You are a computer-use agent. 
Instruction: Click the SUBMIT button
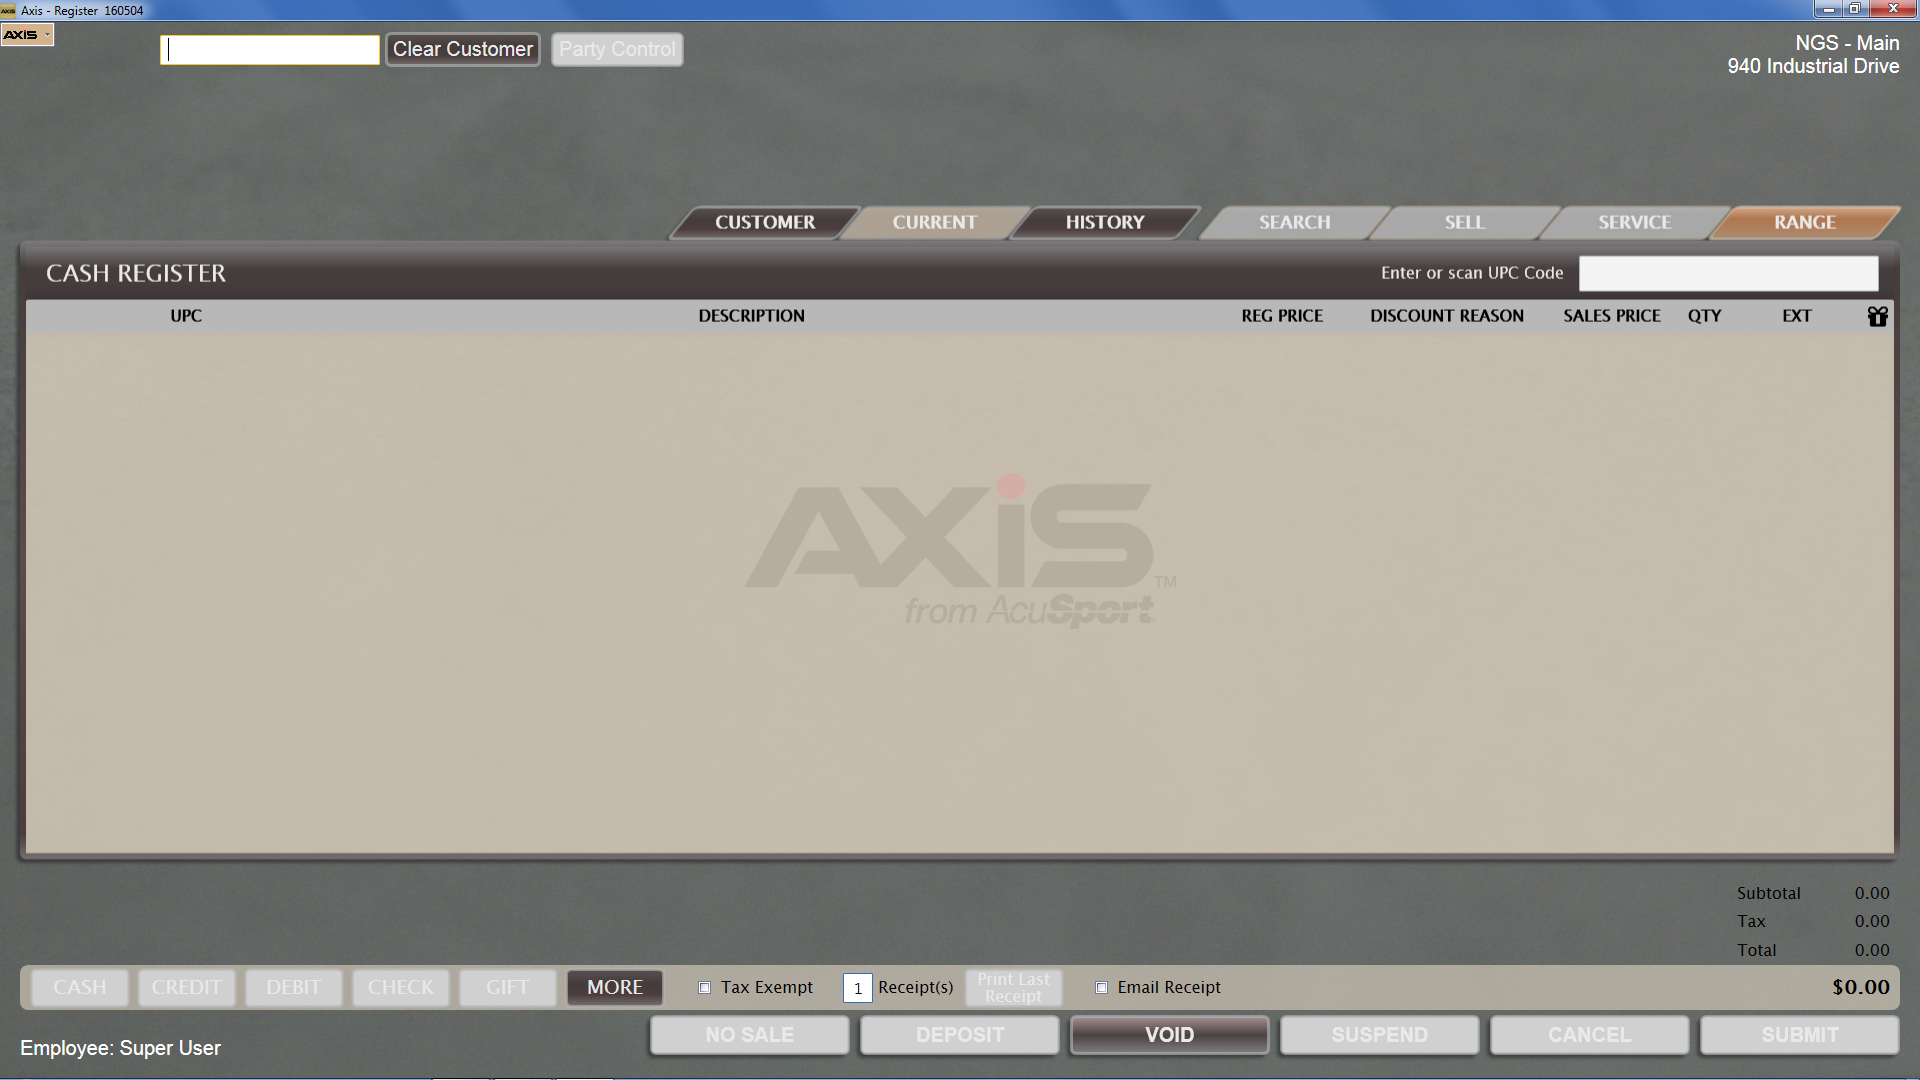pyautogui.click(x=1800, y=1035)
